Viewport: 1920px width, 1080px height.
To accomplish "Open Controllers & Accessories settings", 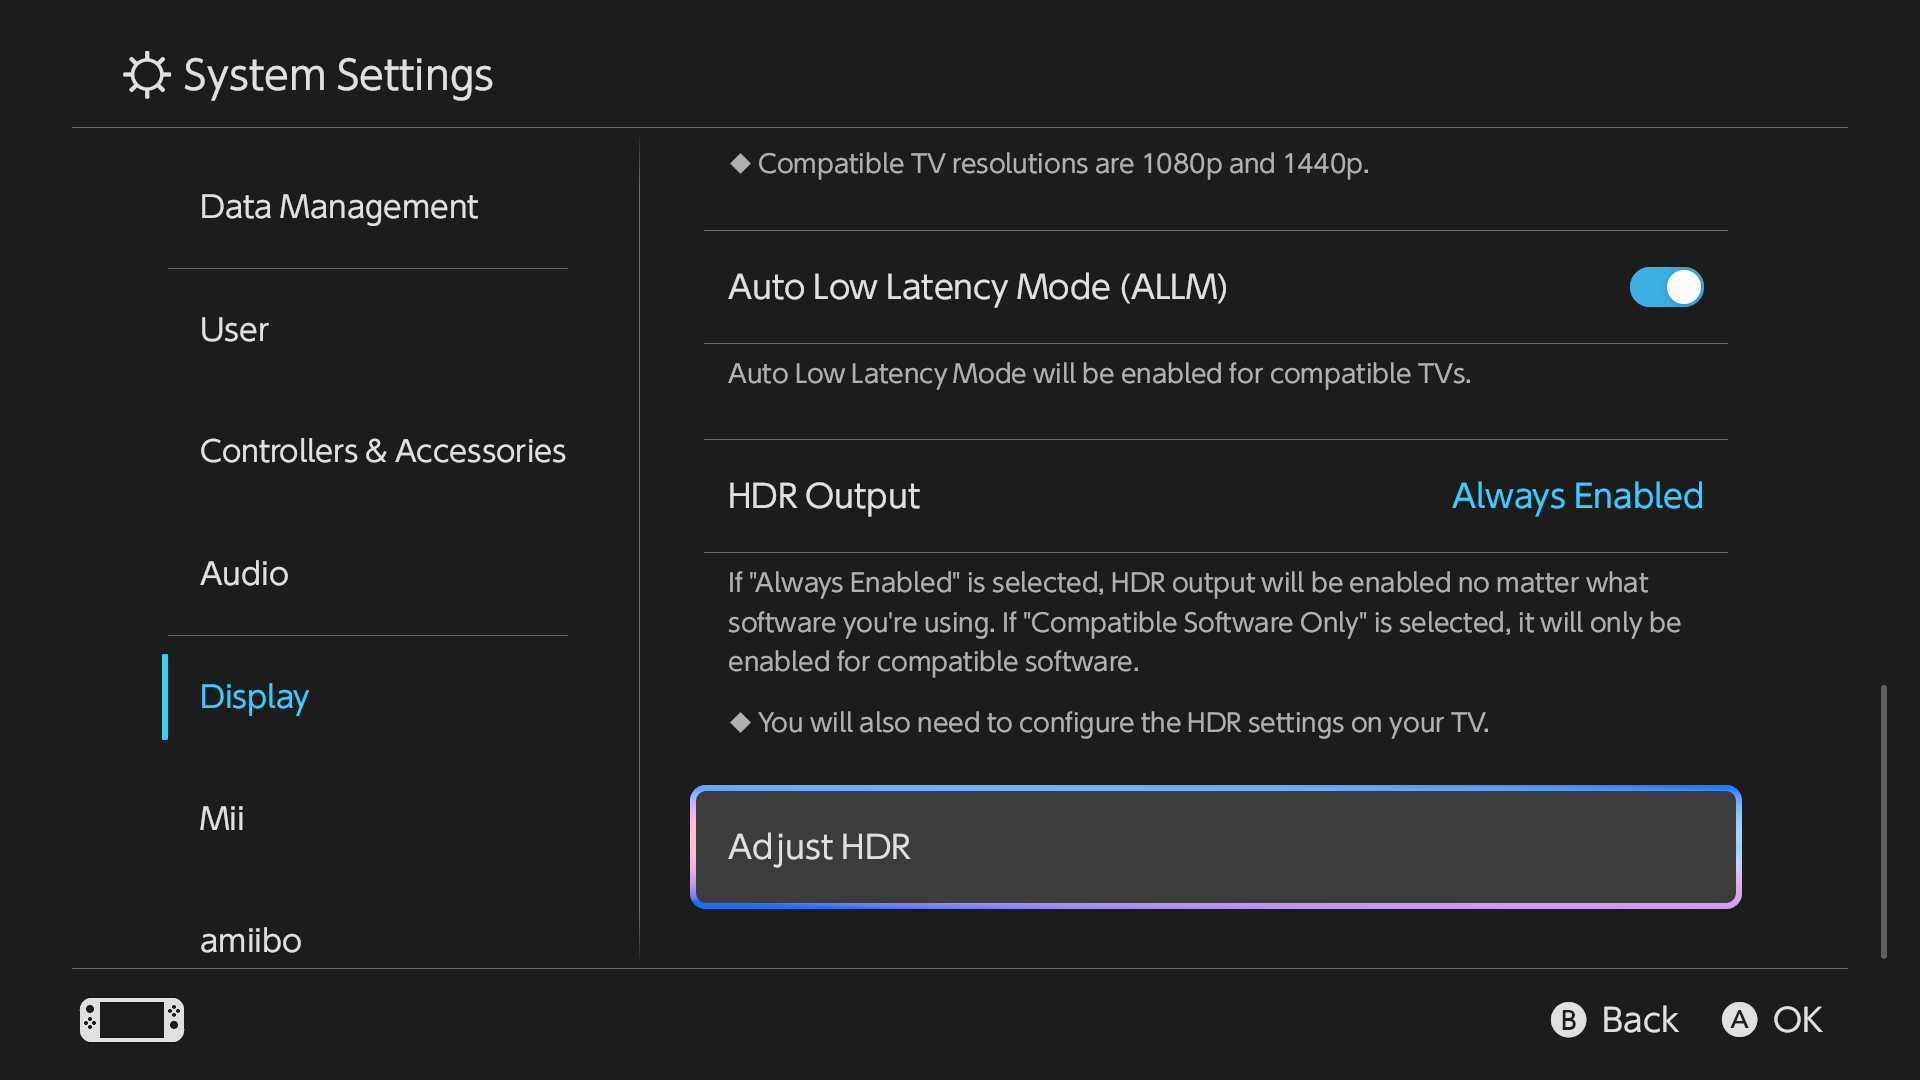I will tap(382, 451).
